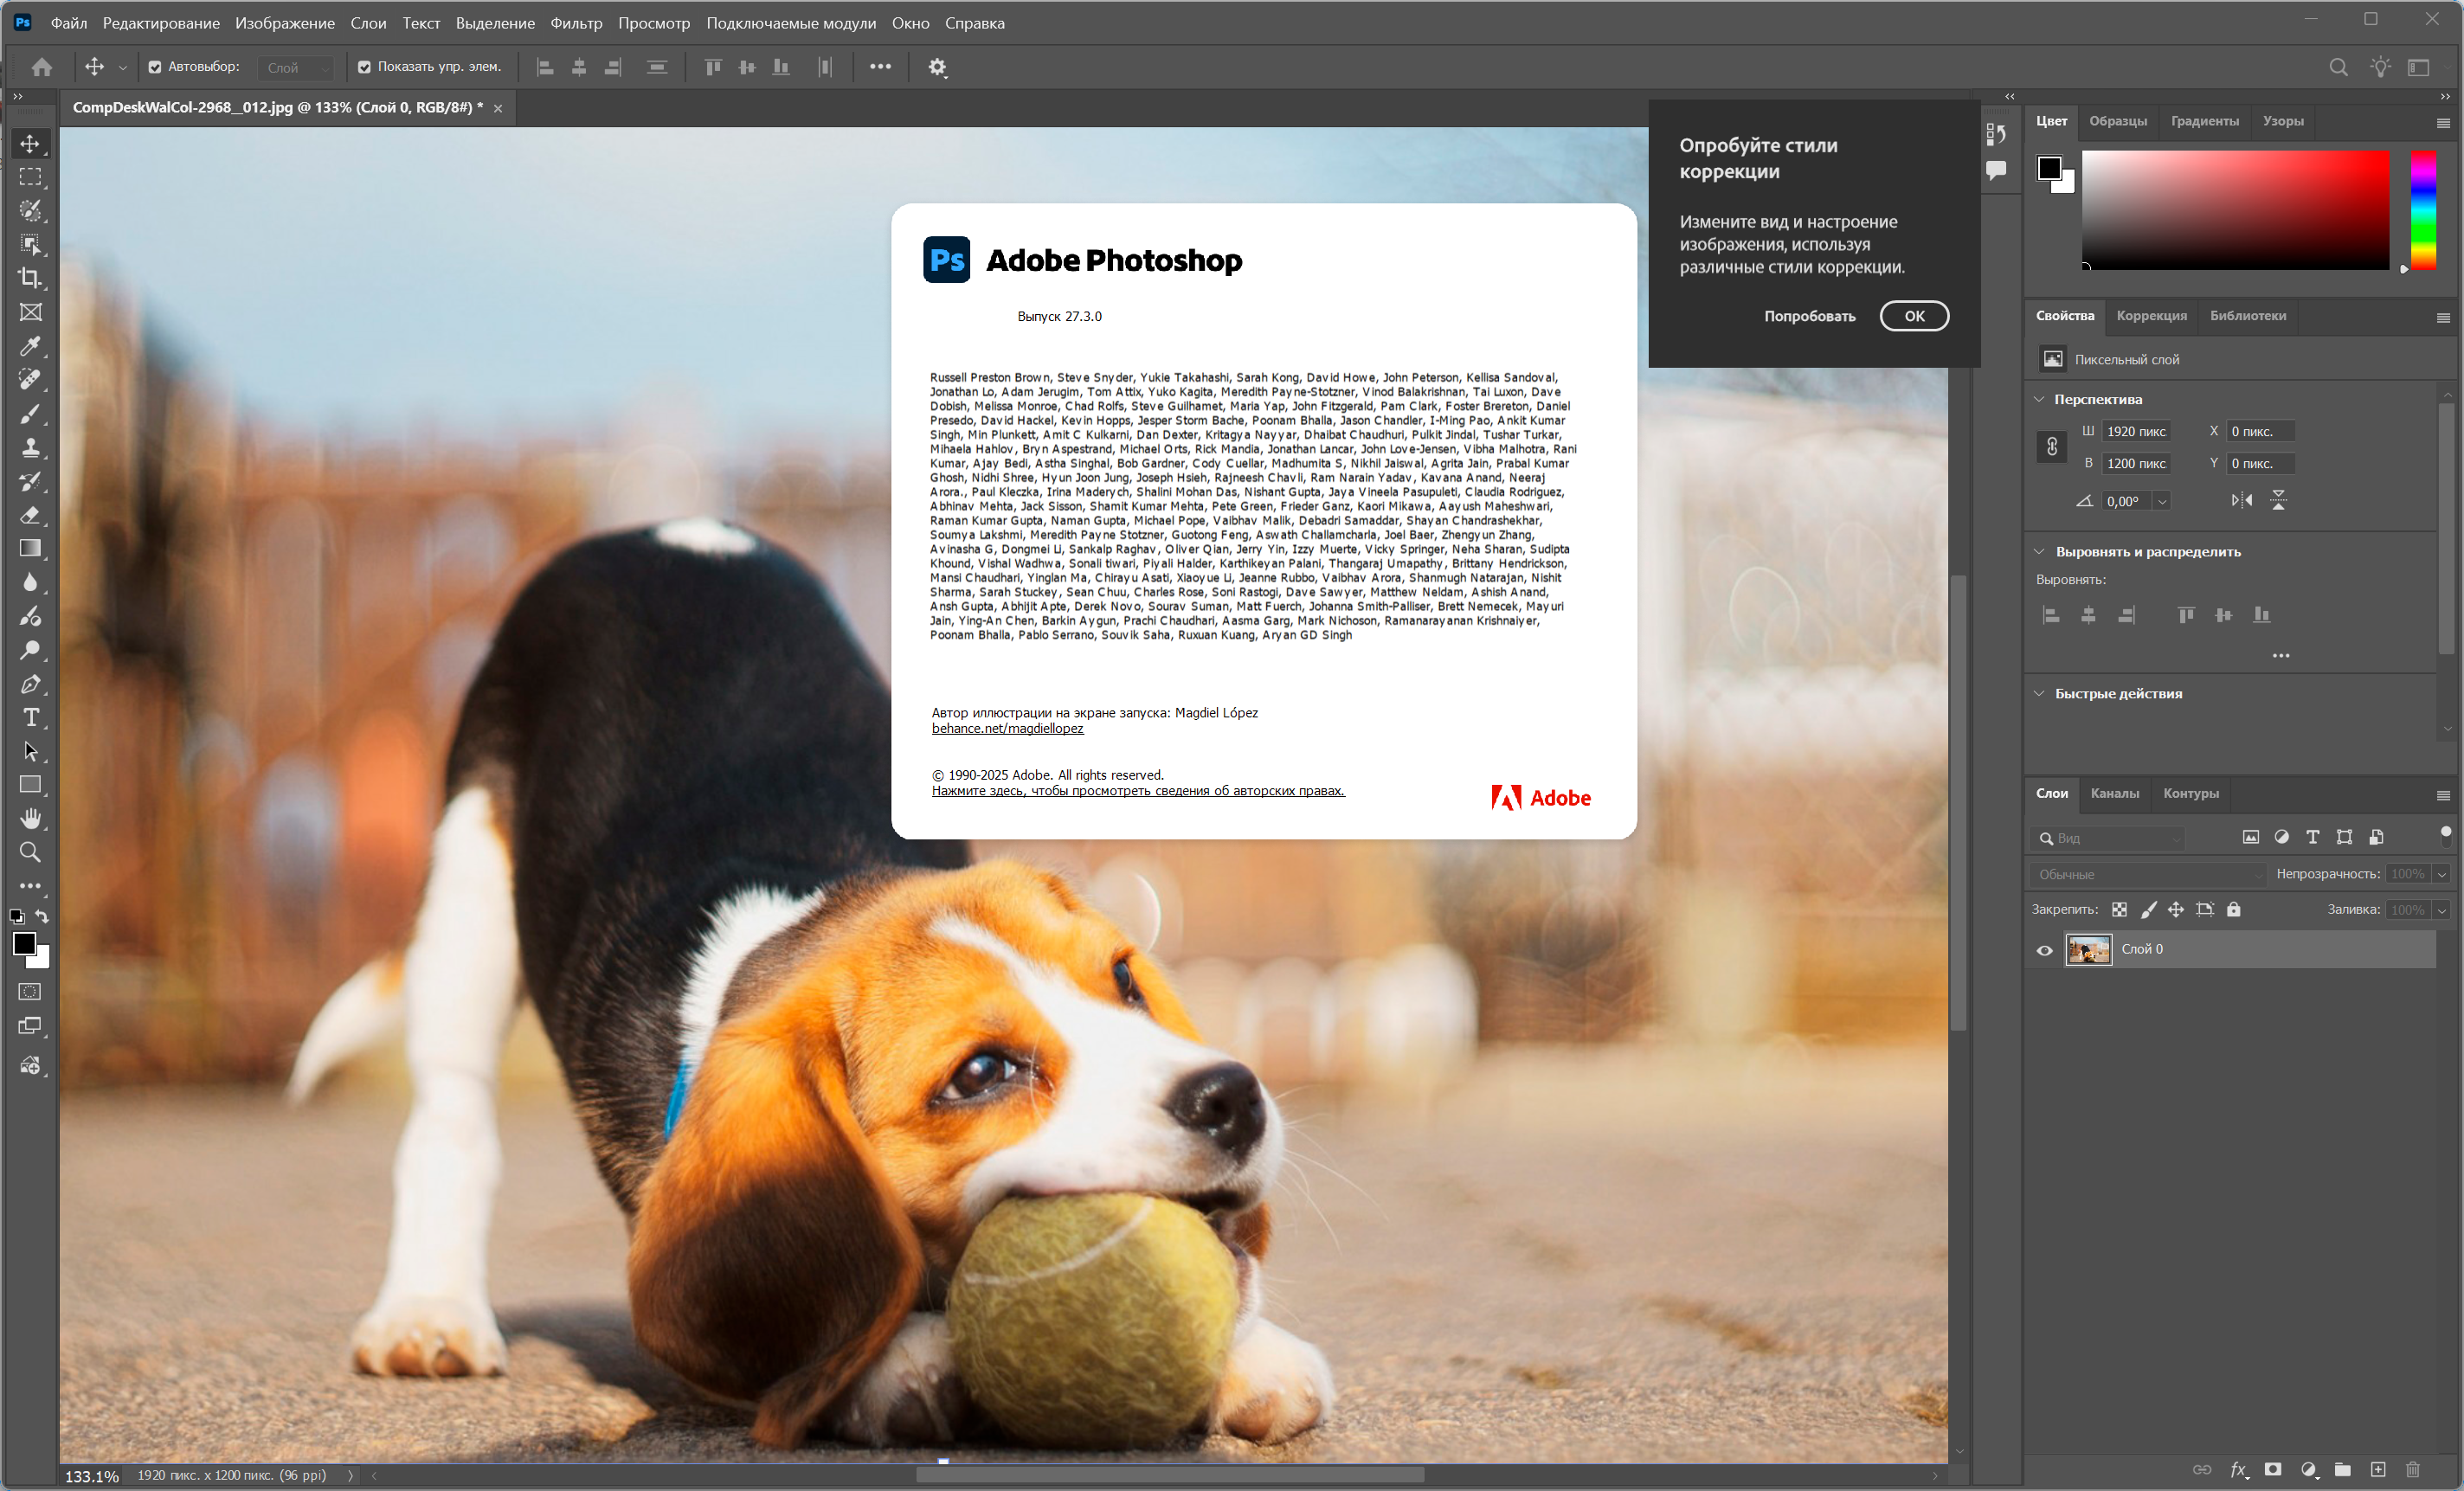Viewport: 2464px width, 1491px height.
Task: Hide Слой 0 using eye icon
Action: pos(2044,950)
